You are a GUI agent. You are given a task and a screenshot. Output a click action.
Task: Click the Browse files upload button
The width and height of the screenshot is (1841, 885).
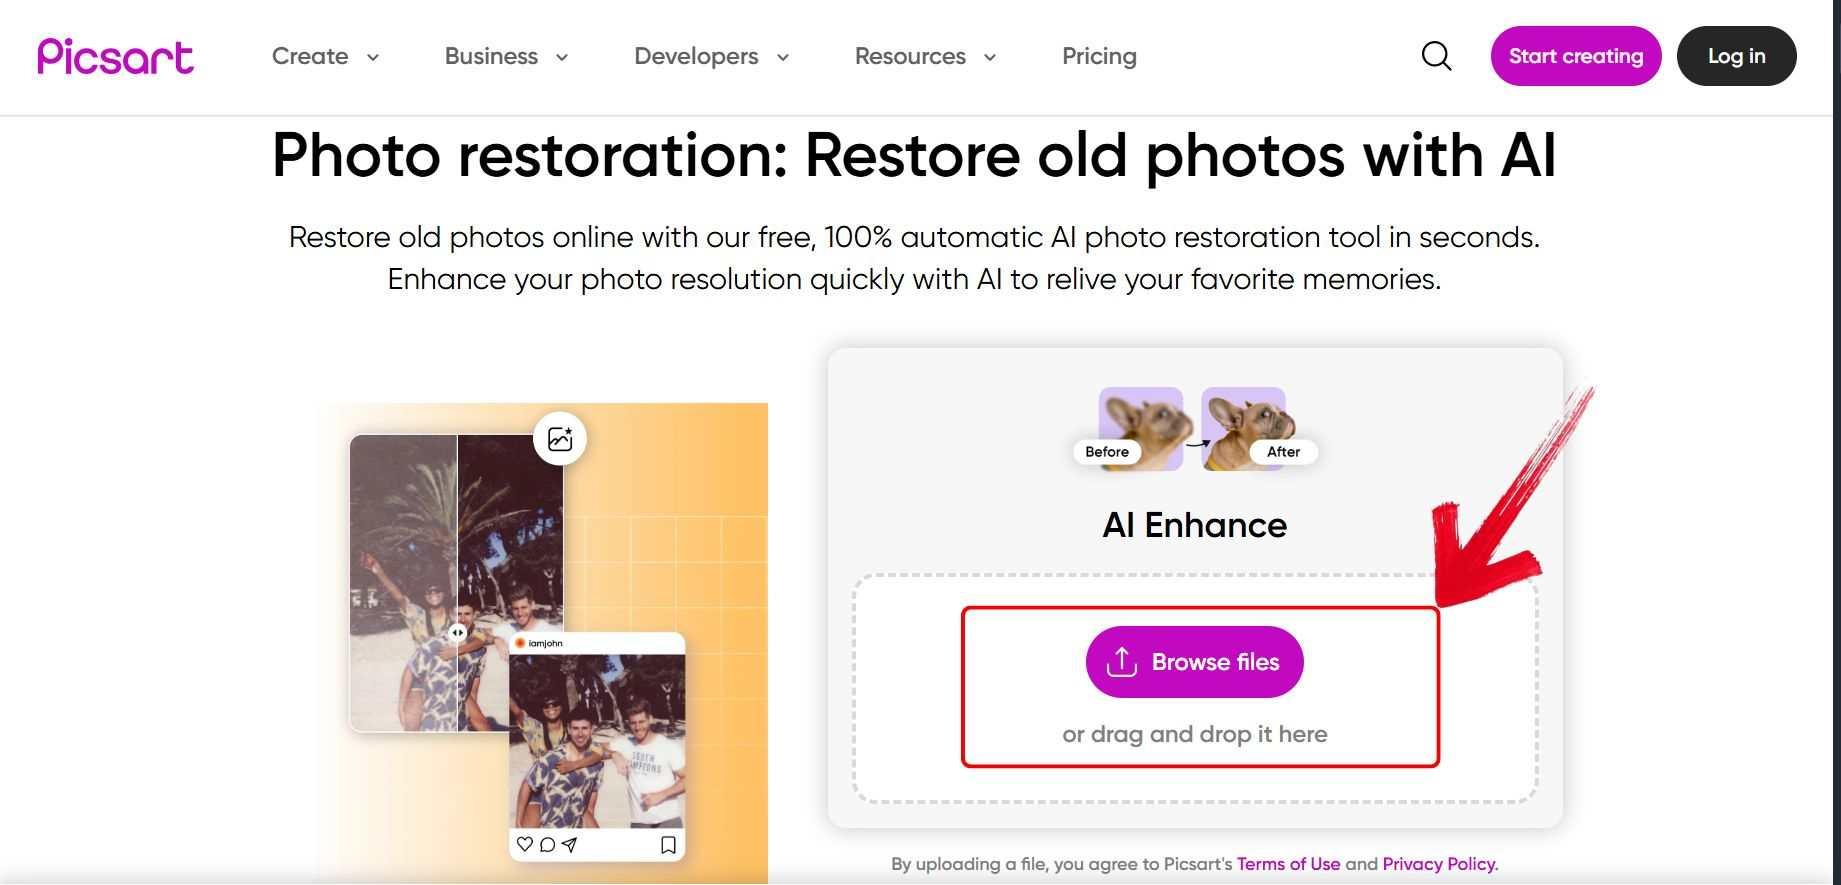tap(1194, 662)
